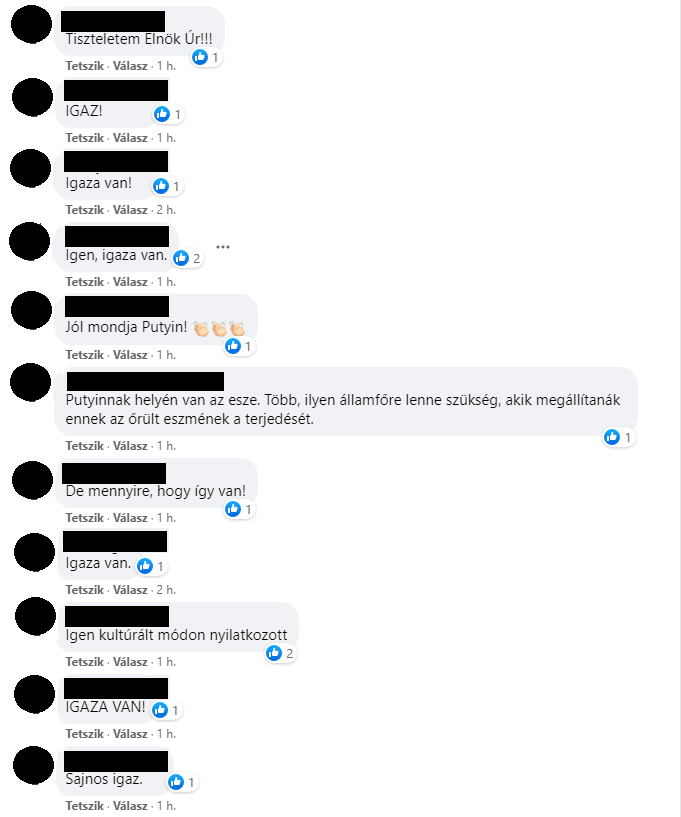681x817 pixels.
Task: Open reactions on 'Putyinnak helyén van az esze' comment
Action: pyautogui.click(x=619, y=437)
